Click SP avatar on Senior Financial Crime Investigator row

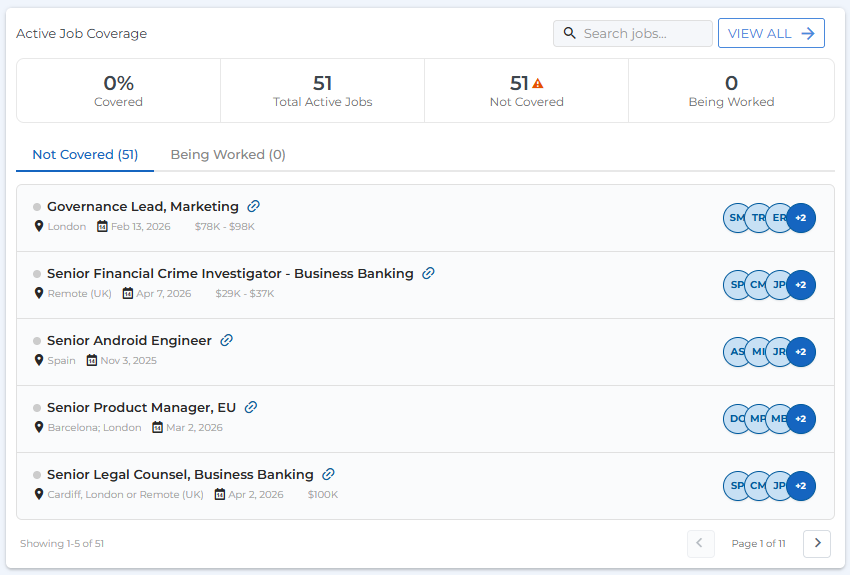(x=734, y=285)
